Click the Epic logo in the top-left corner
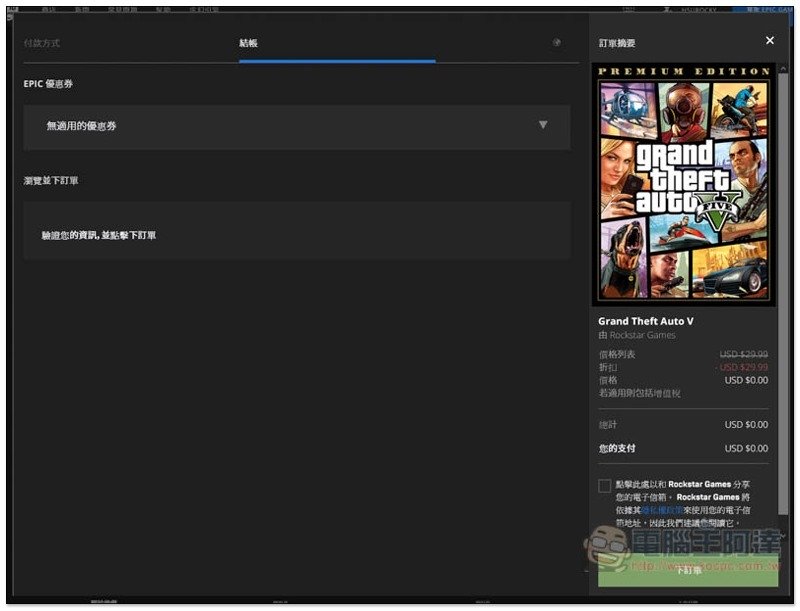Screen dimensions: 800x611 pos(10,14)
